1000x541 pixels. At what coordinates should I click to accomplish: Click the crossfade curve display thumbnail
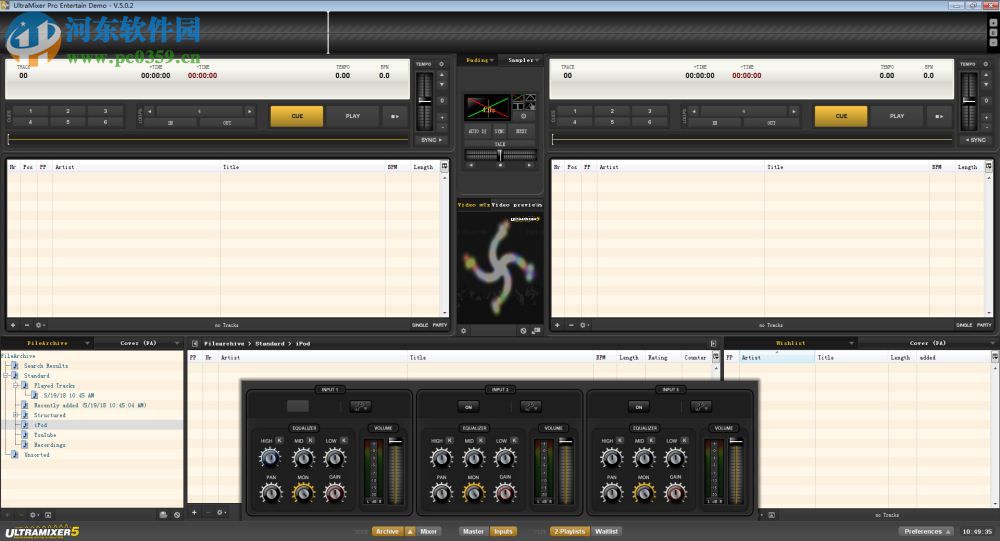tap(487, 108)
